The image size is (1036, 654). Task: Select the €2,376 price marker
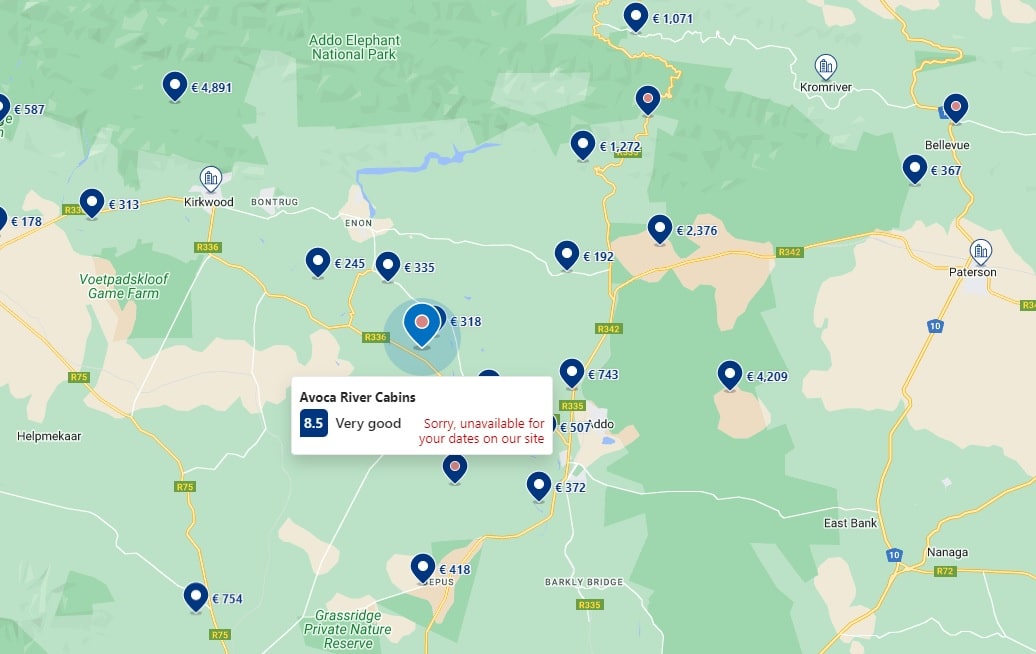click(659, 228)
